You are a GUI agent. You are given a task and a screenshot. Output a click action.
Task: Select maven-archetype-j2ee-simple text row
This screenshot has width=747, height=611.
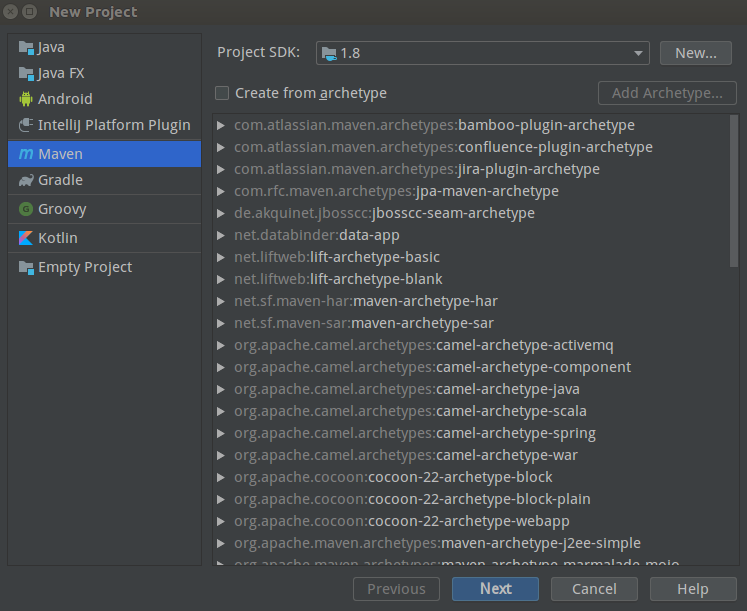click(x=437, y=543)
